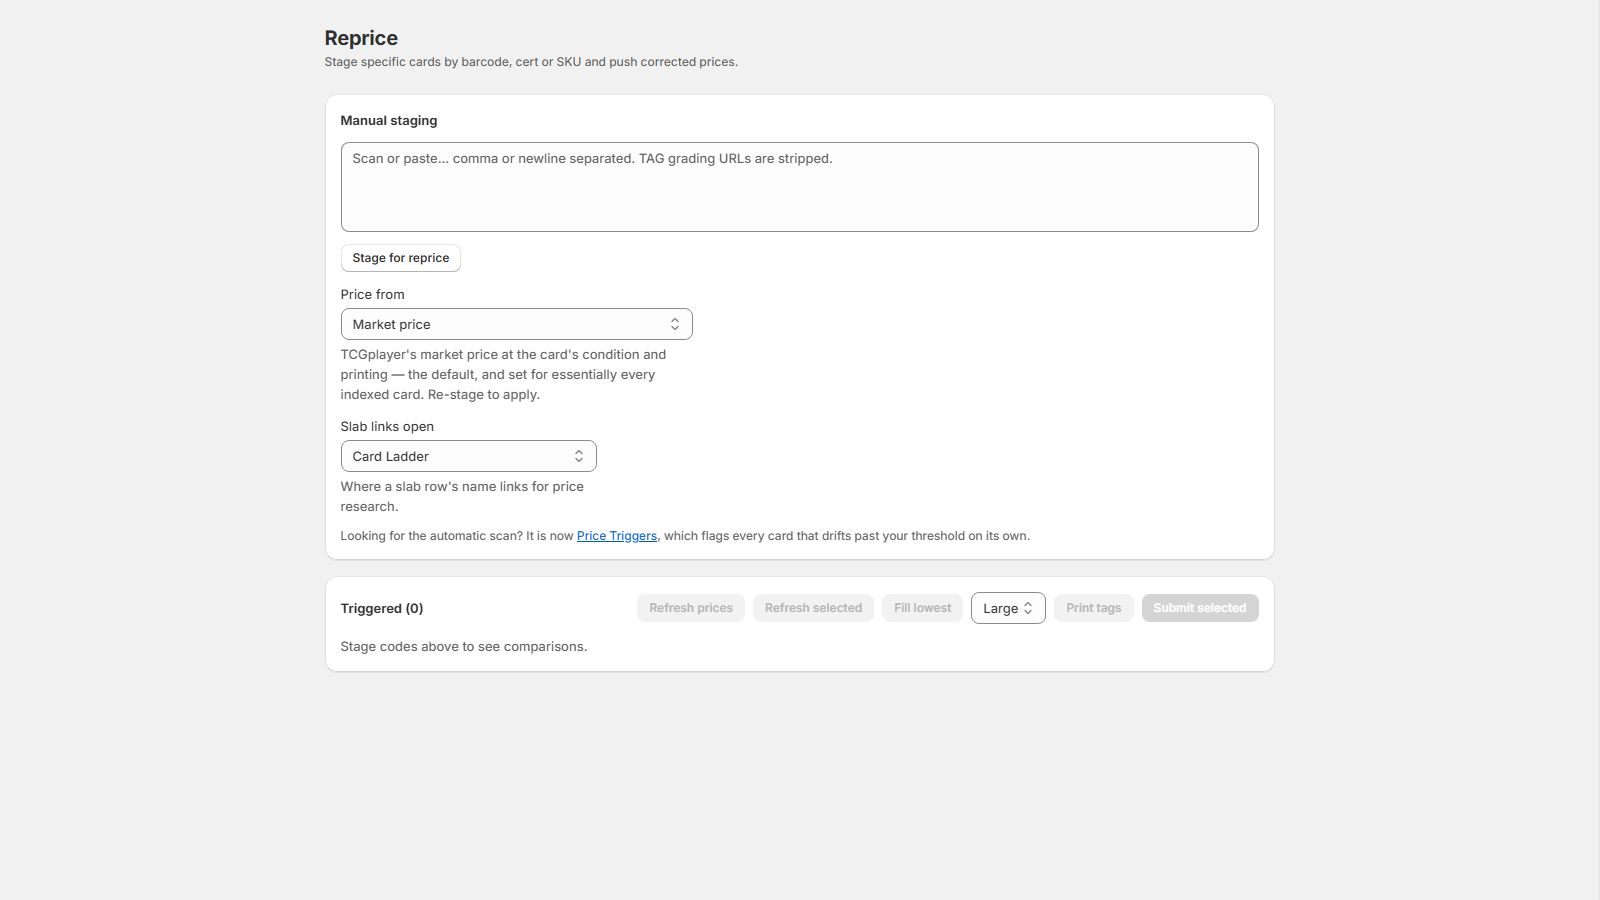Open the Price from dropdown

[516, 324]
